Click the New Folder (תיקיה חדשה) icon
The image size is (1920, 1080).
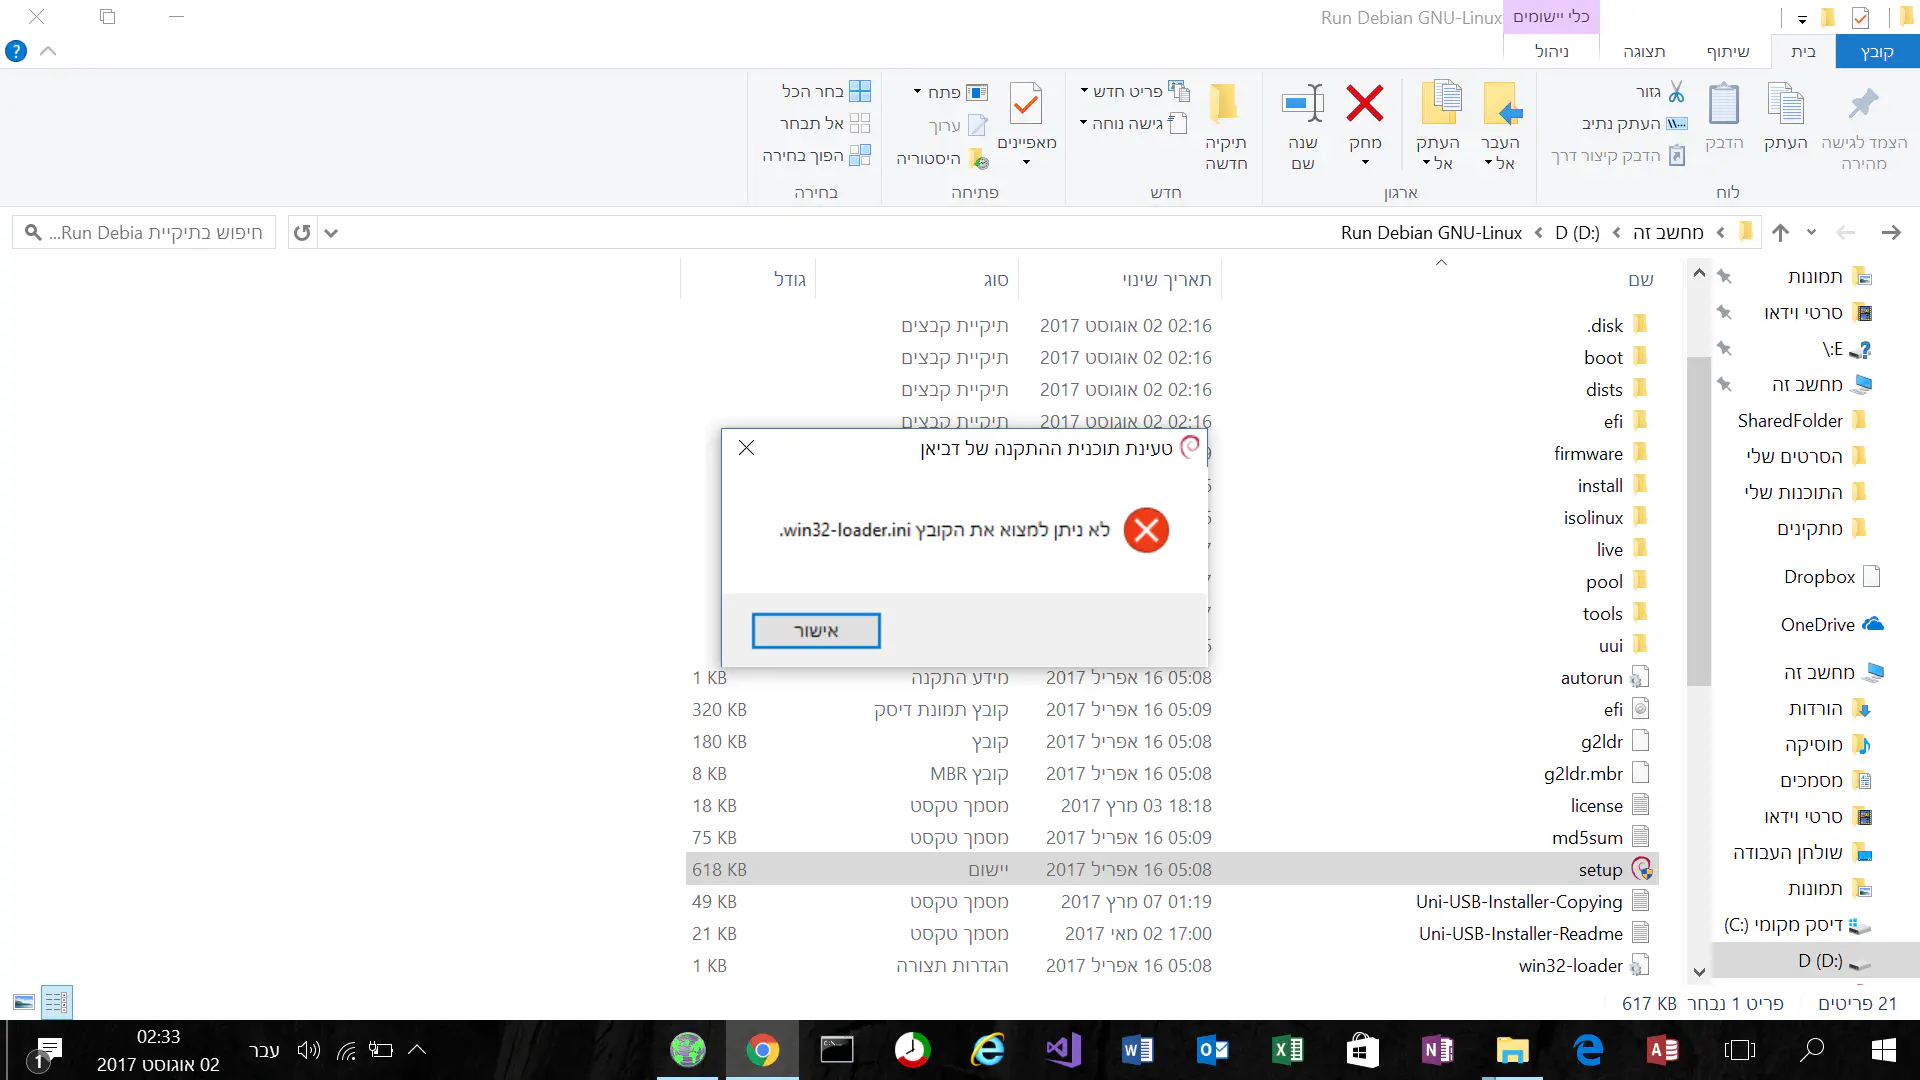pos(1224,105)
